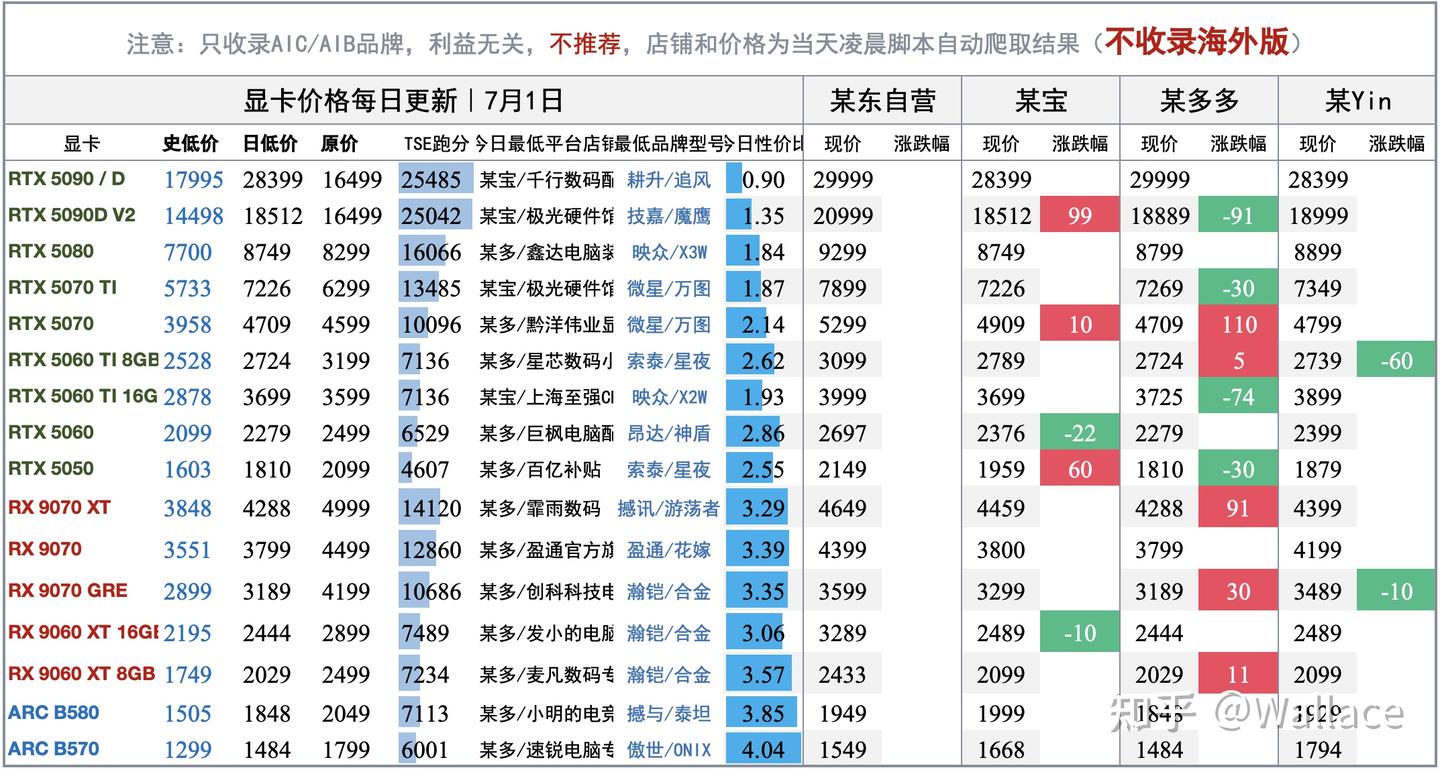Click the red '不收录海外版' notice text
Image resolution: width=1440 pixels, height=770 pixels.
coord(1198,42)
